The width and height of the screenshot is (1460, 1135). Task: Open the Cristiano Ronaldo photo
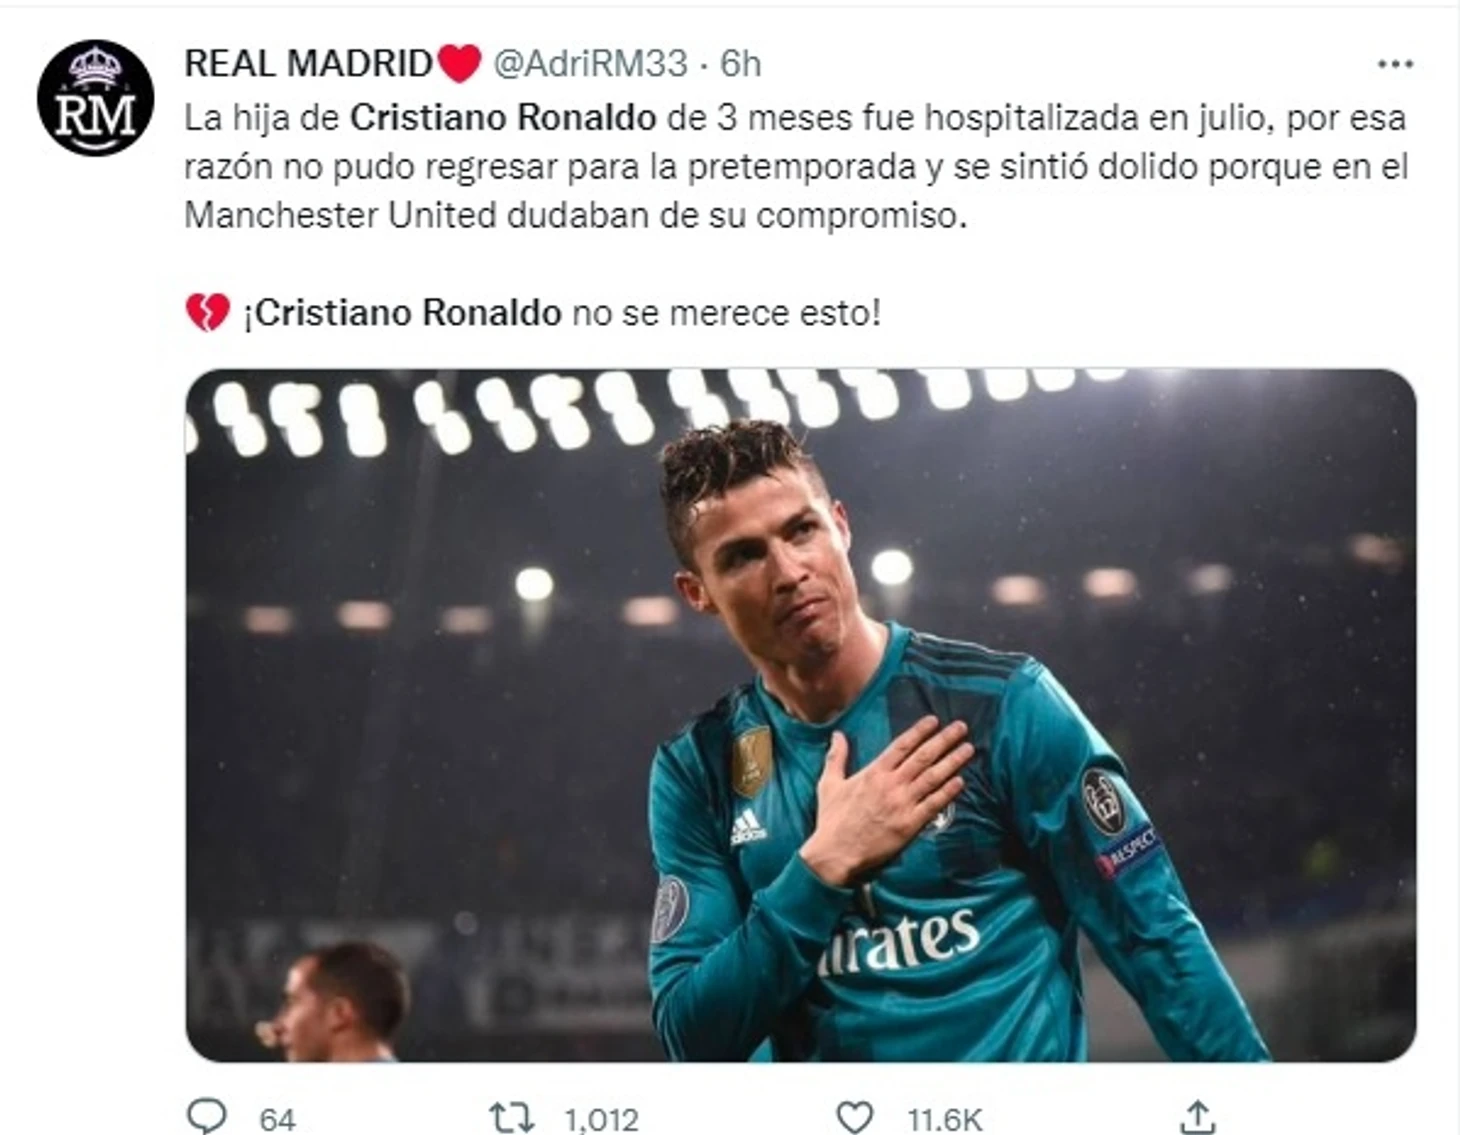[800, 715]
